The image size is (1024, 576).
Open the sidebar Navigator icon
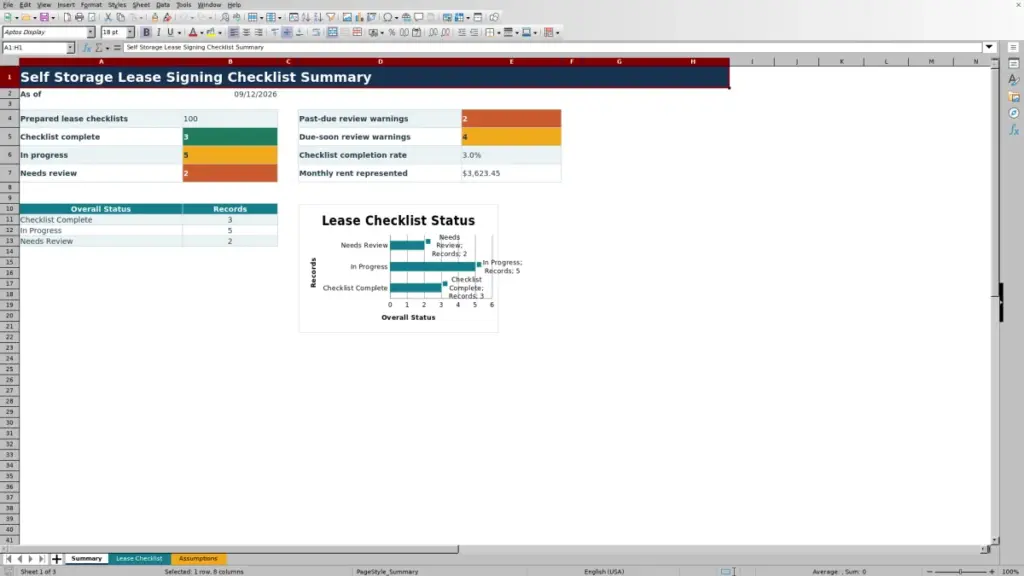1014,114
